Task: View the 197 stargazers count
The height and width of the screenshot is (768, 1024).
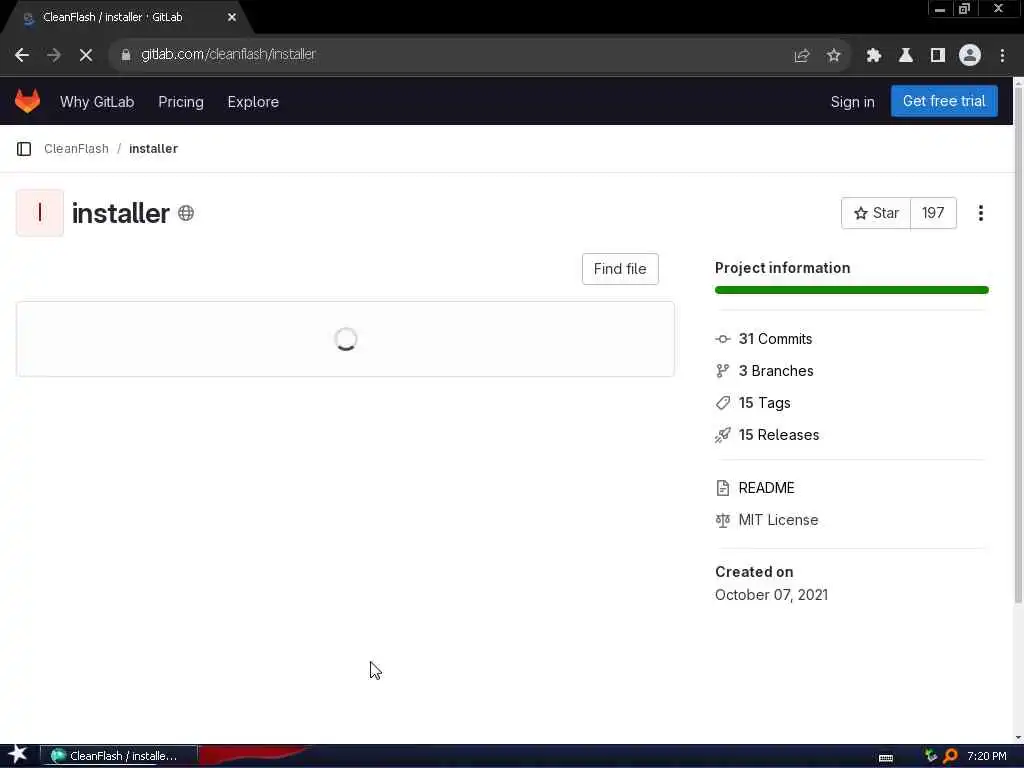Action: pyautogui.click(x=933, y=213)
